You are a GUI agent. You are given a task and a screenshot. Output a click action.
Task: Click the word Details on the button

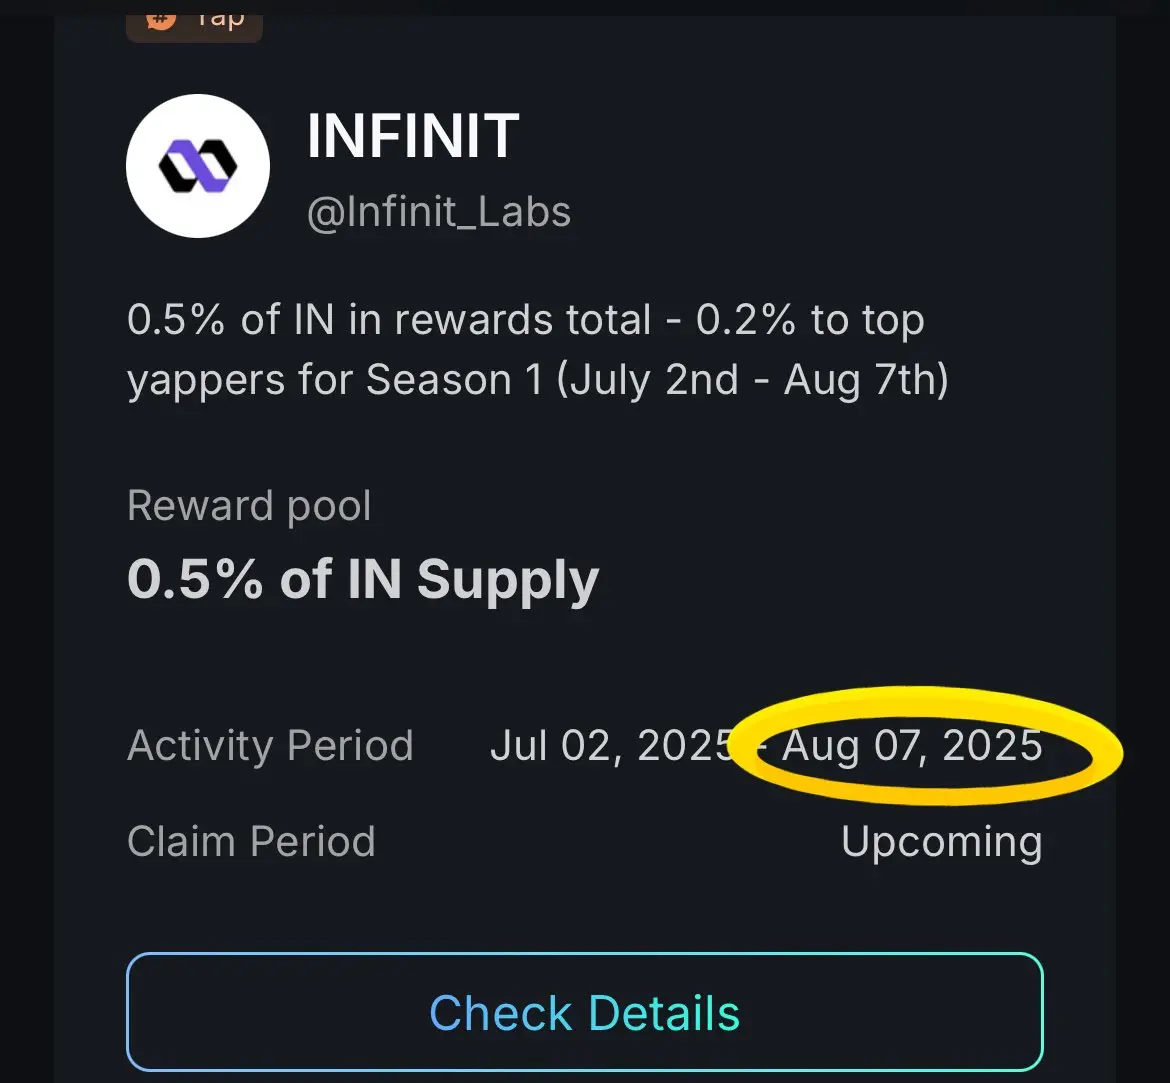pos(663,1013)
